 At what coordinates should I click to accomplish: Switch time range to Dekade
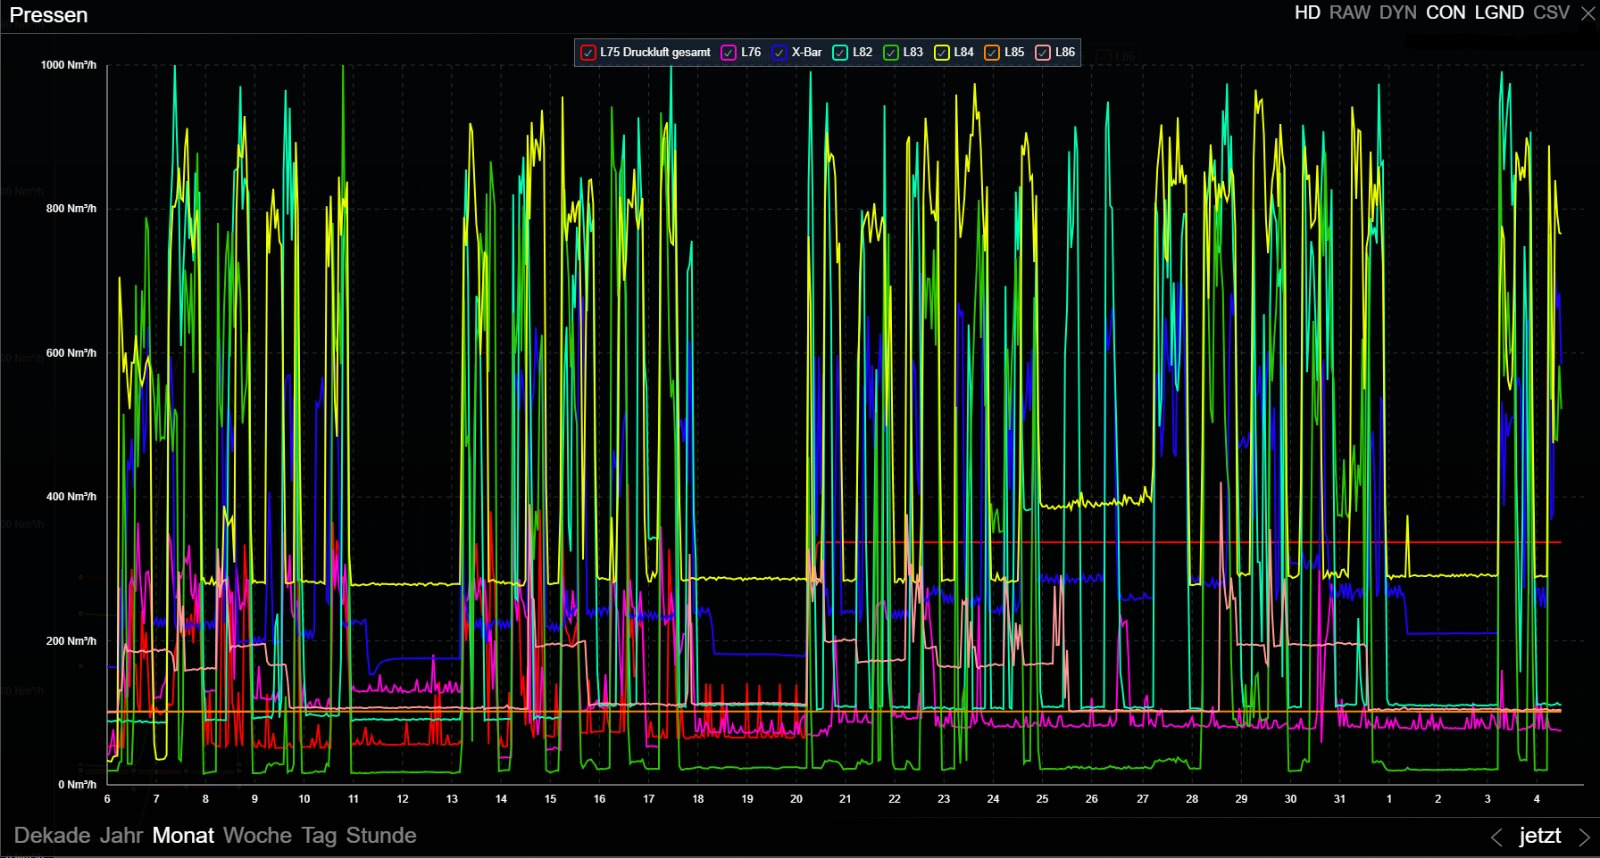point(52,836)
